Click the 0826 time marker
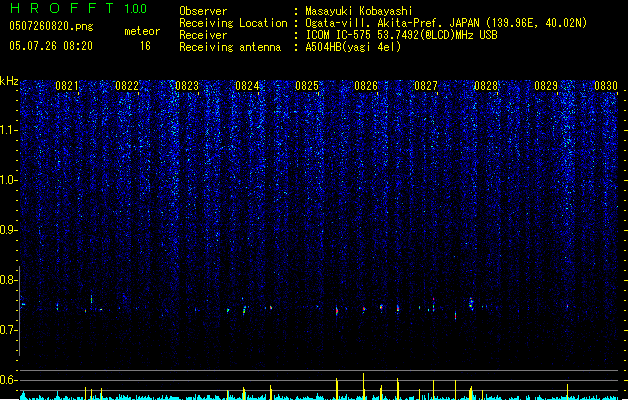629x400 pixels. [x=366, y=86]
